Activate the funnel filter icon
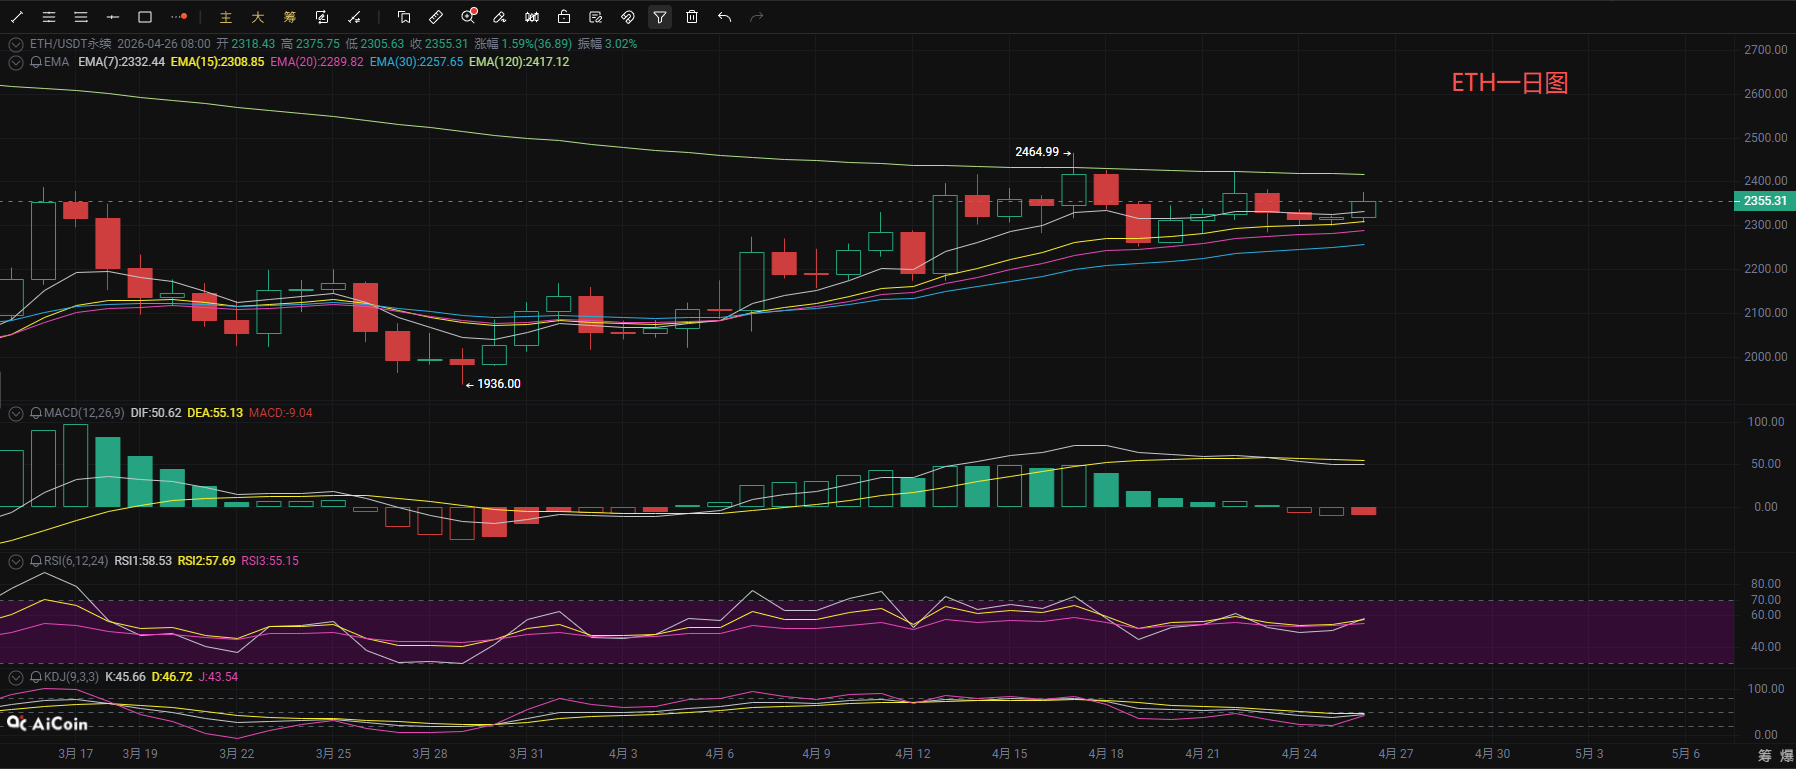Viewport: 1796px width, 769px height. [x=660, y=17]
